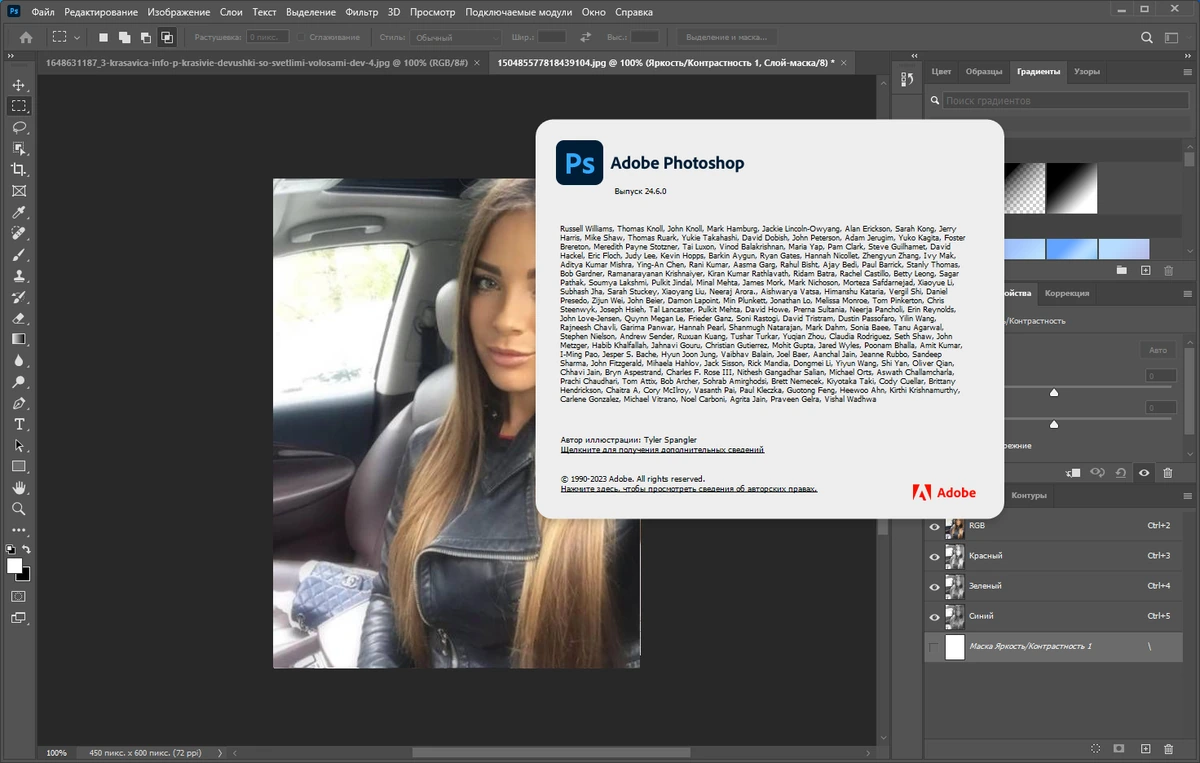Open the Слои menu
This screenshot has width=1200, height=763.
[x=231, y=12]
